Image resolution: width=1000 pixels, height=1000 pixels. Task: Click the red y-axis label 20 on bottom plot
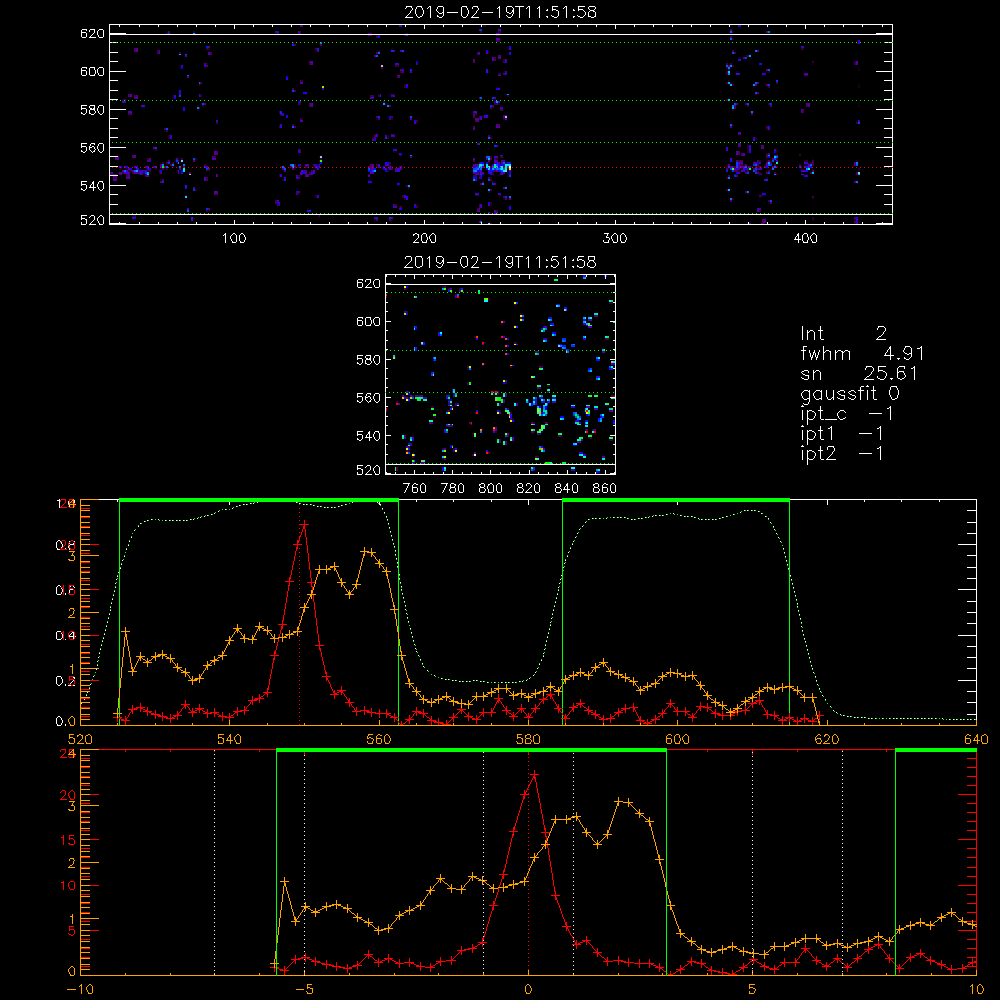pos(68,795)
